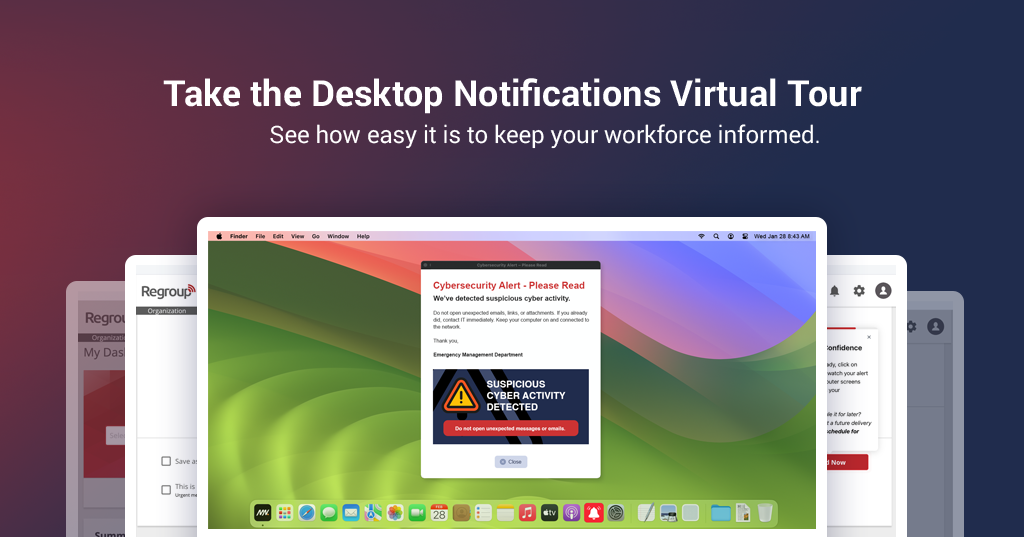This screenshot has height=537, width=1024.
Task: Open the File menu
Action: (x=260, y=236)
